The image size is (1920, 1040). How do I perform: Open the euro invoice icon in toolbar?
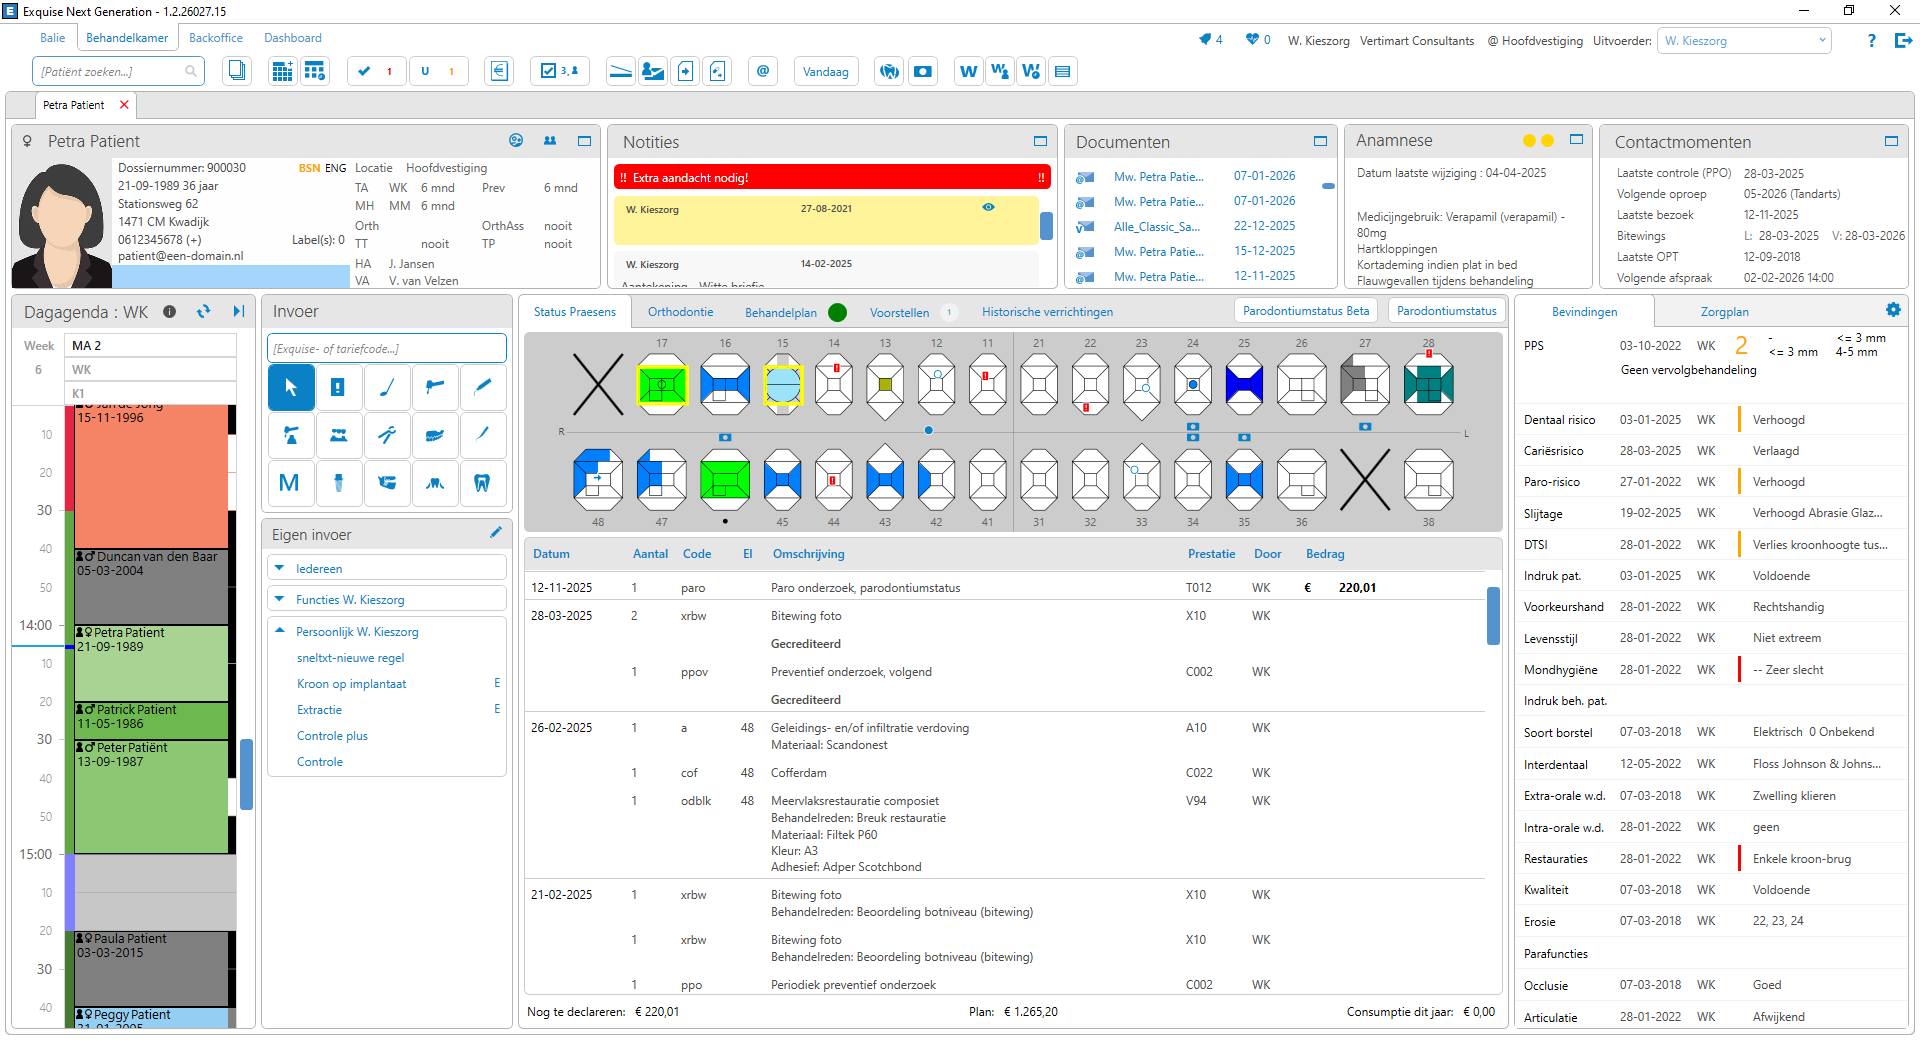pos(499,71)
